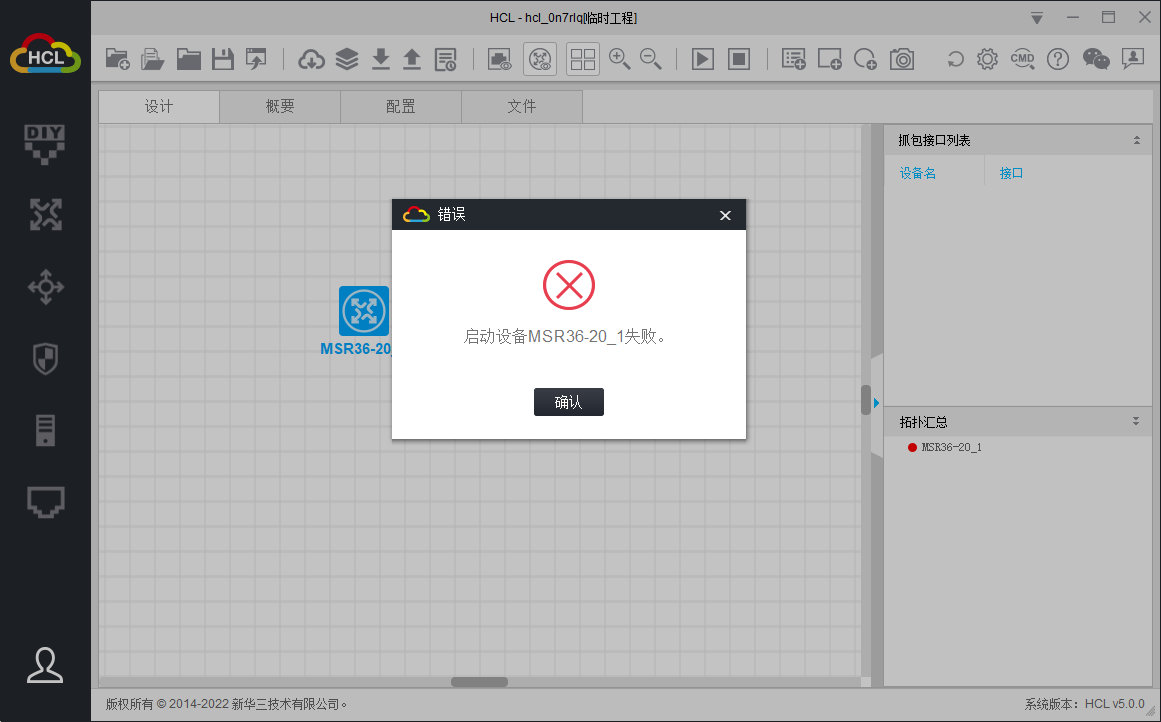Click the zoom in magnifier icon

coord(619,59)
